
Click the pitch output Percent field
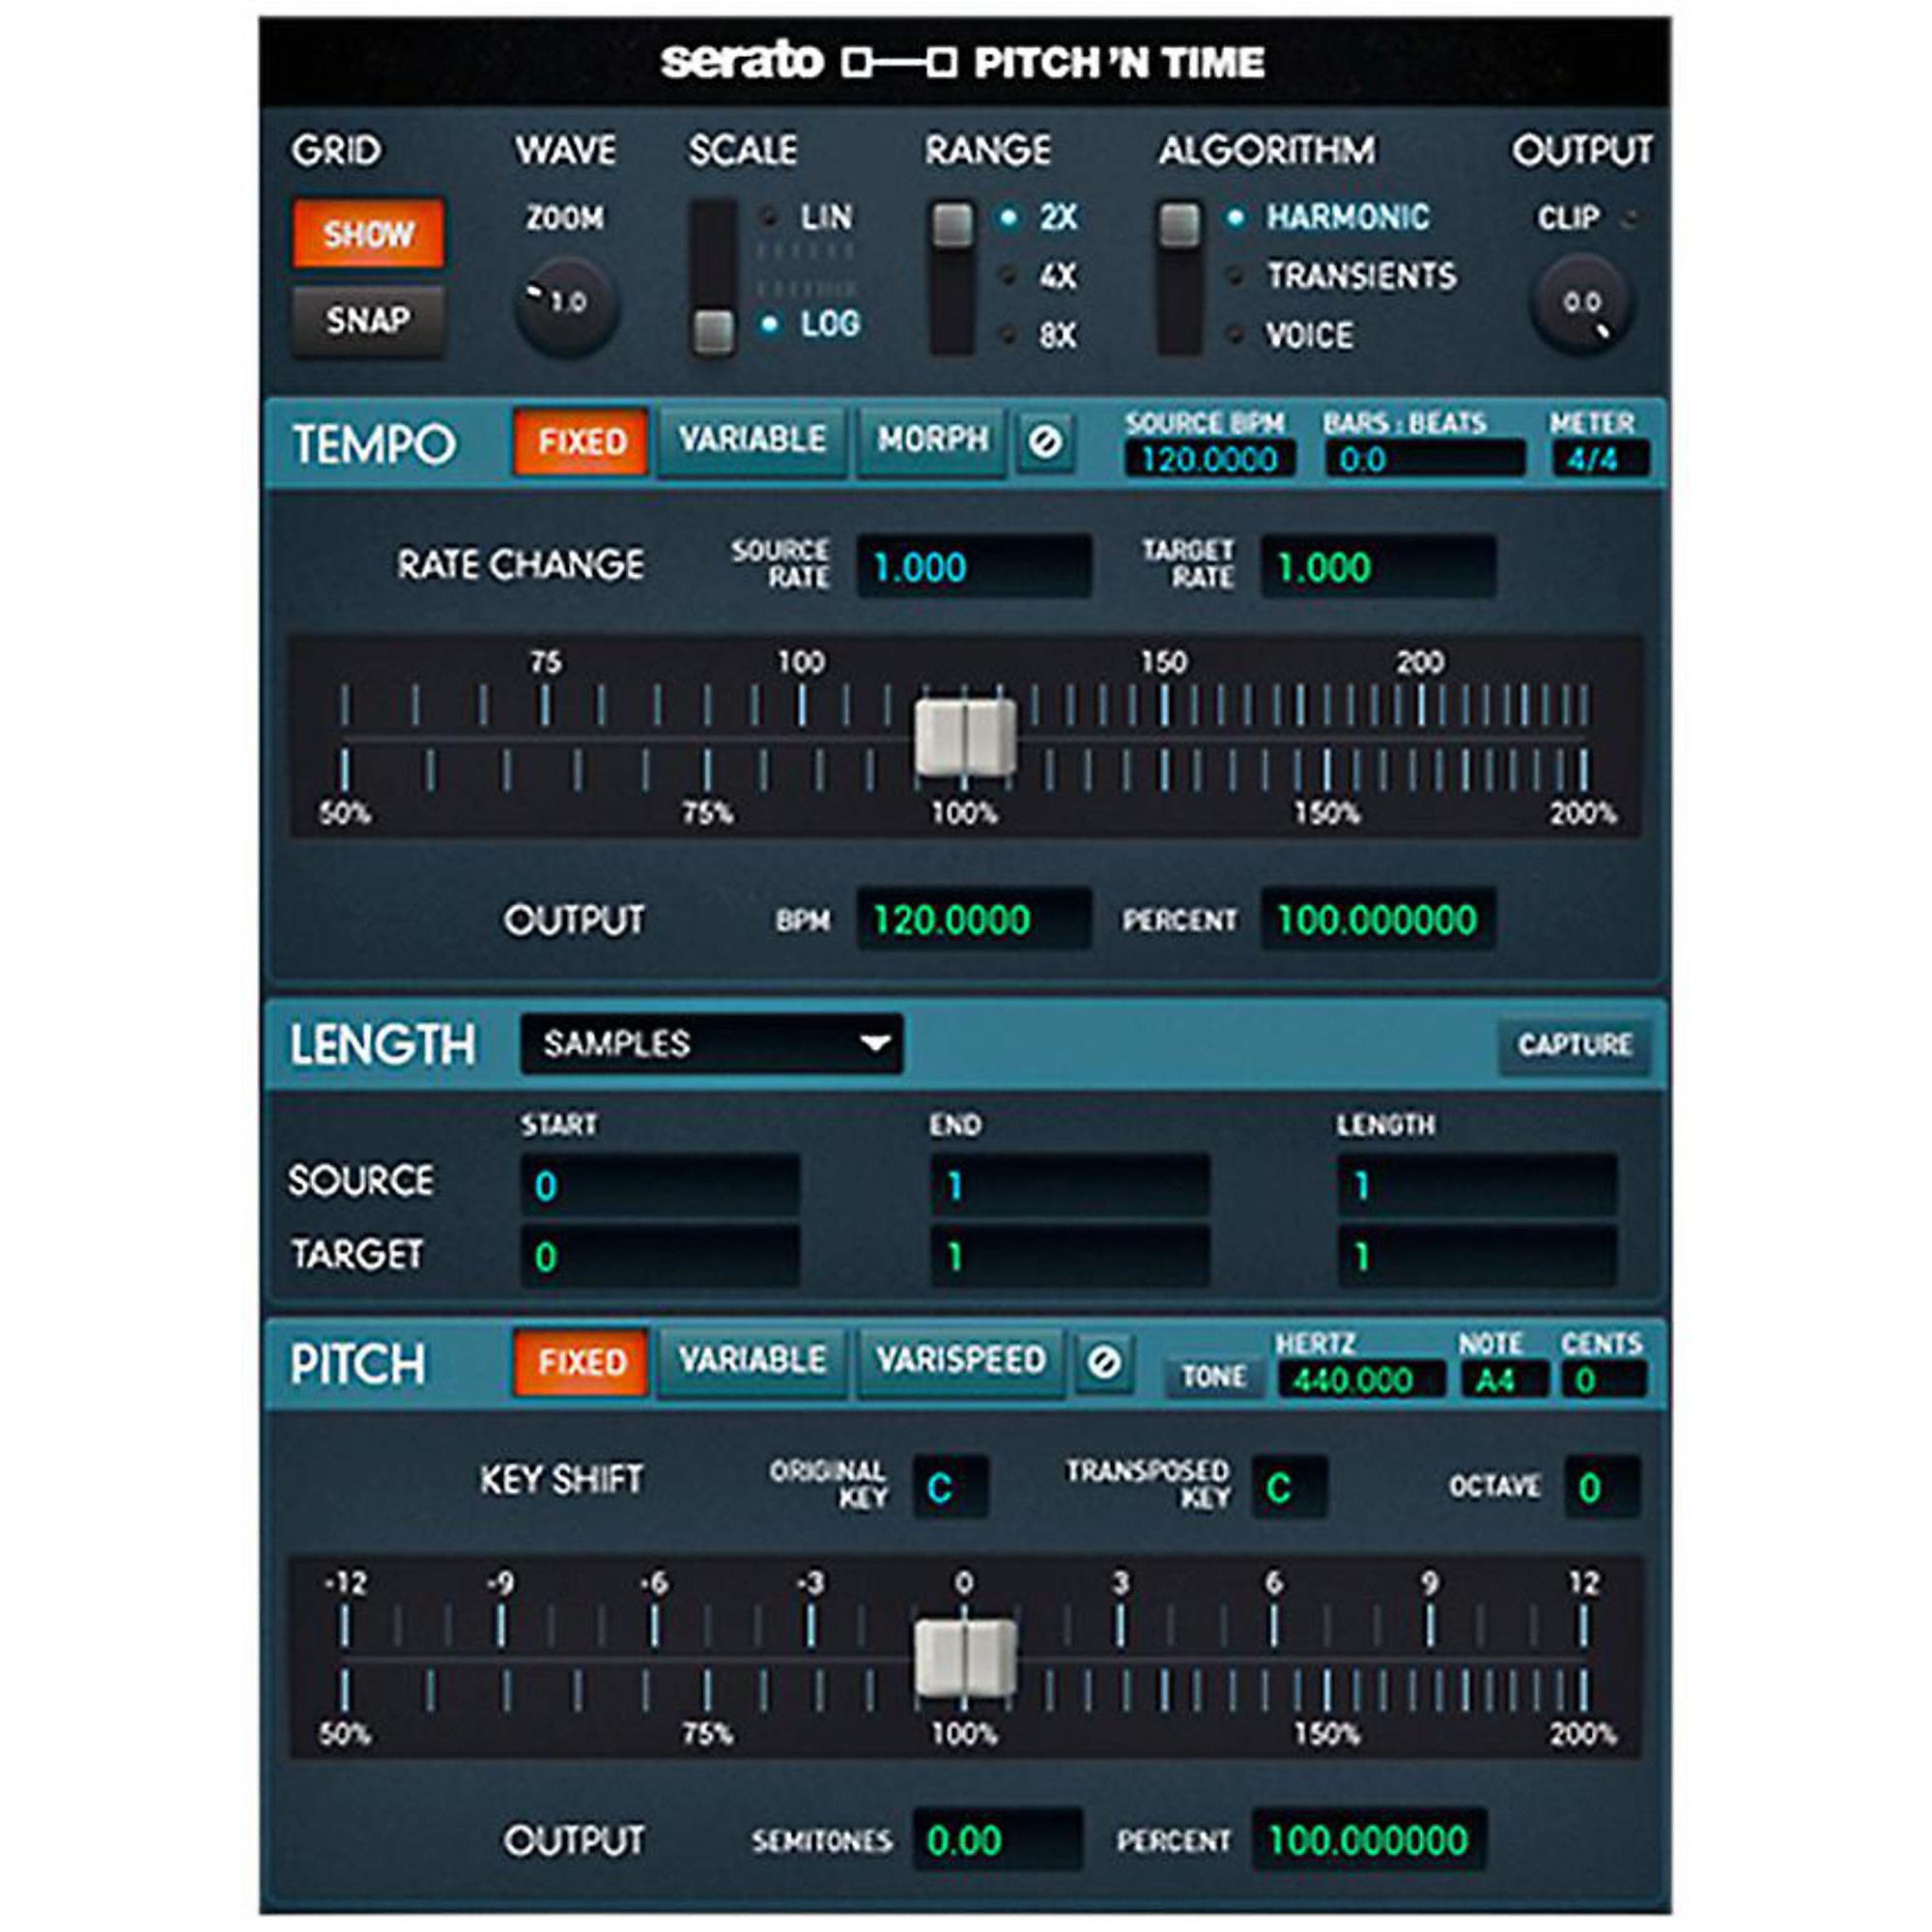tap(1369, 1839)
